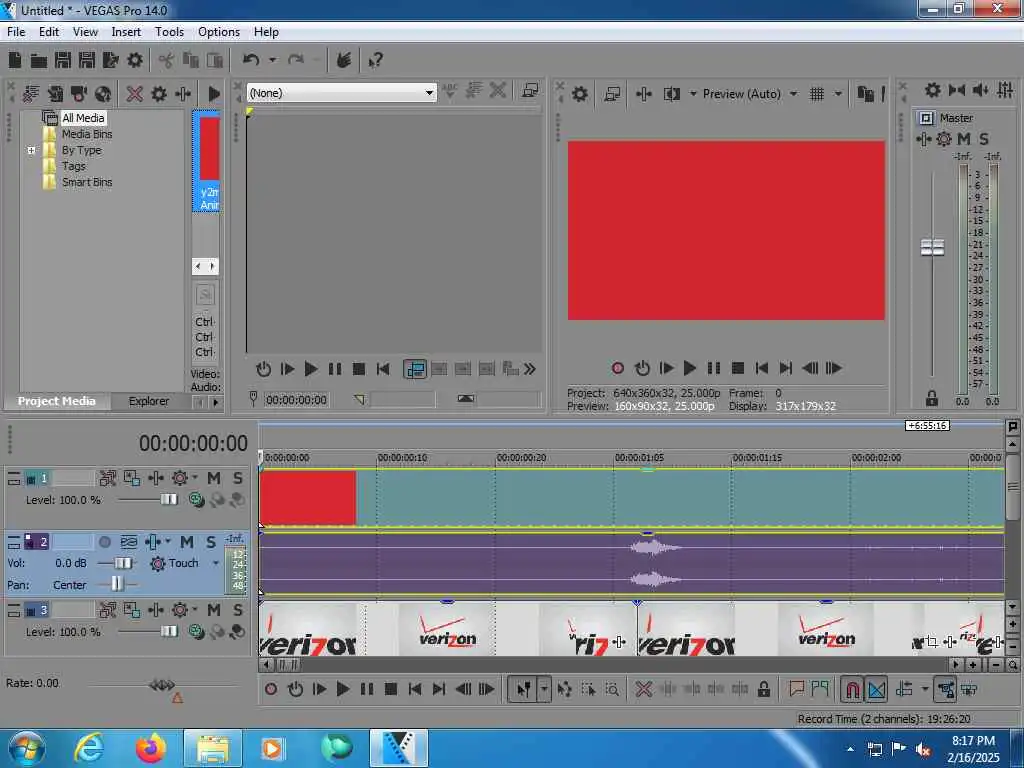Remove selected media with the red X icon
The image size is (1024, 768).
(x=135, y=94)
